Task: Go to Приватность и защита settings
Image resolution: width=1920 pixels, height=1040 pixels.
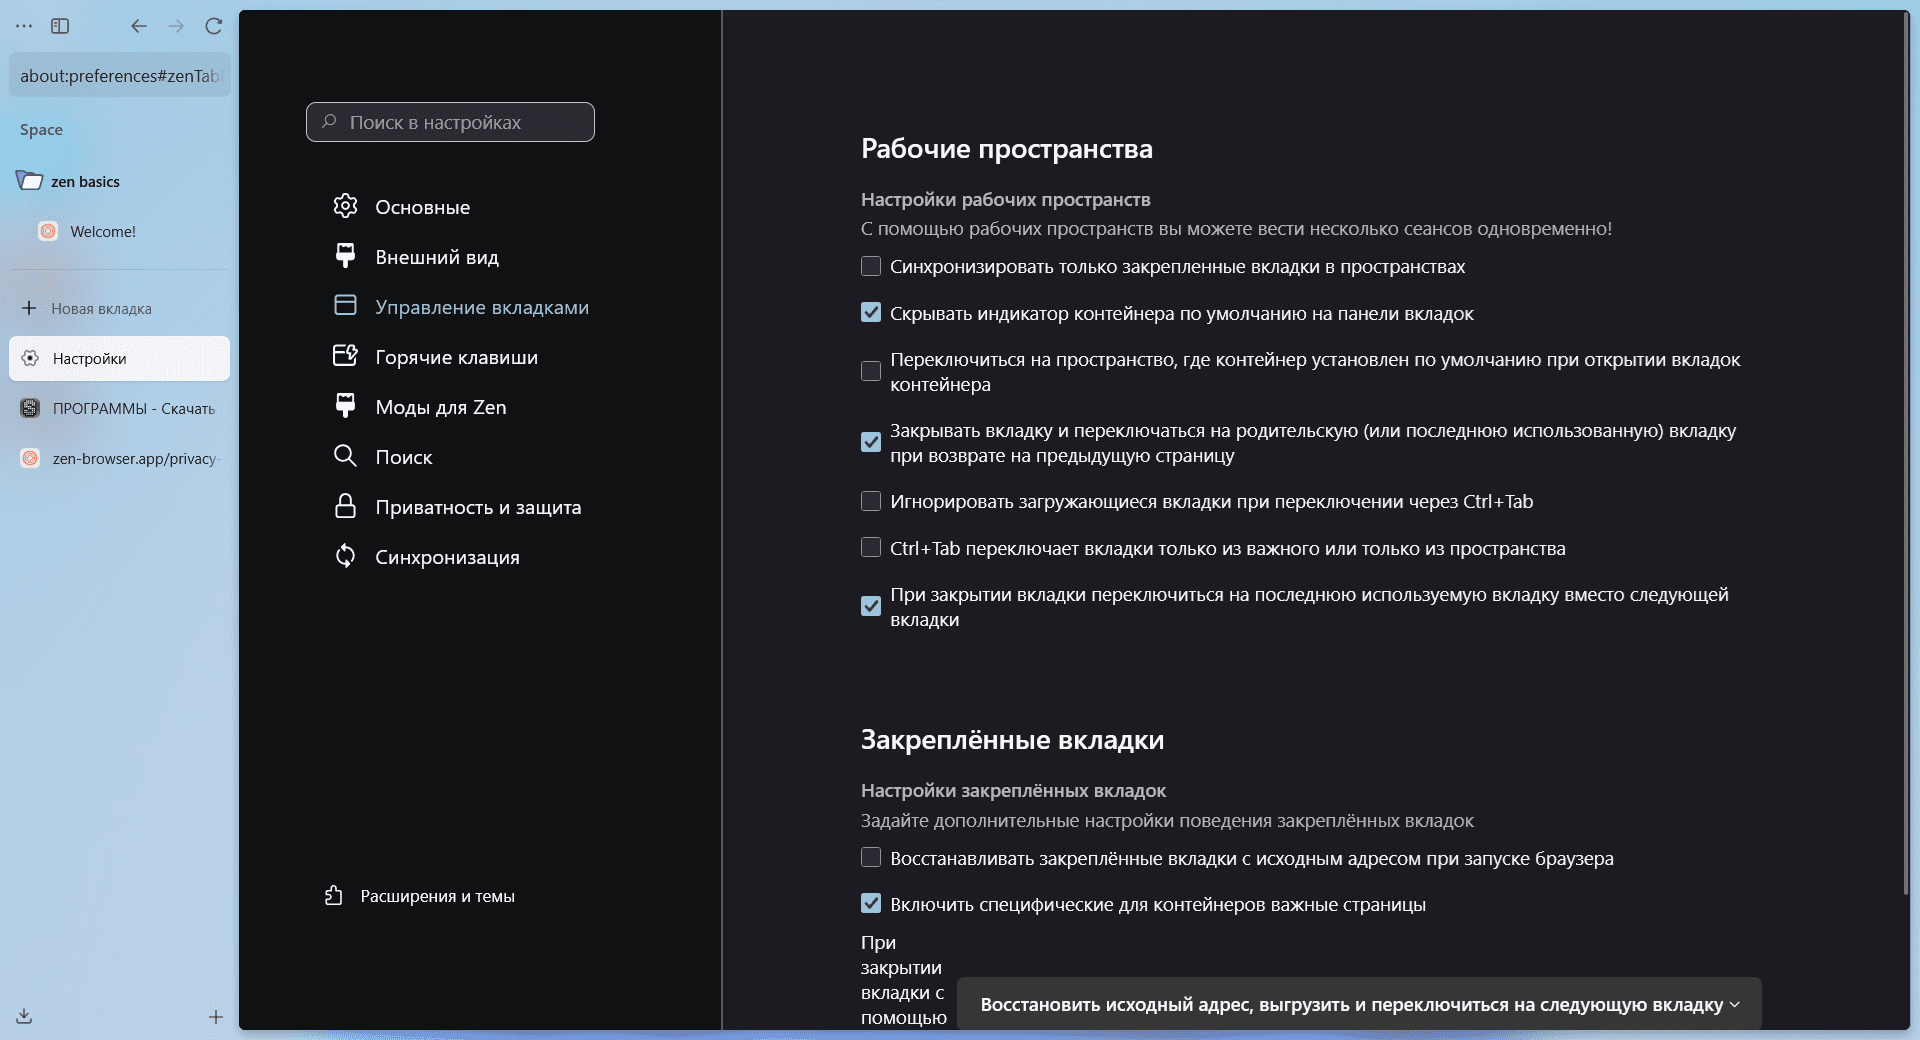Action: 477,507
